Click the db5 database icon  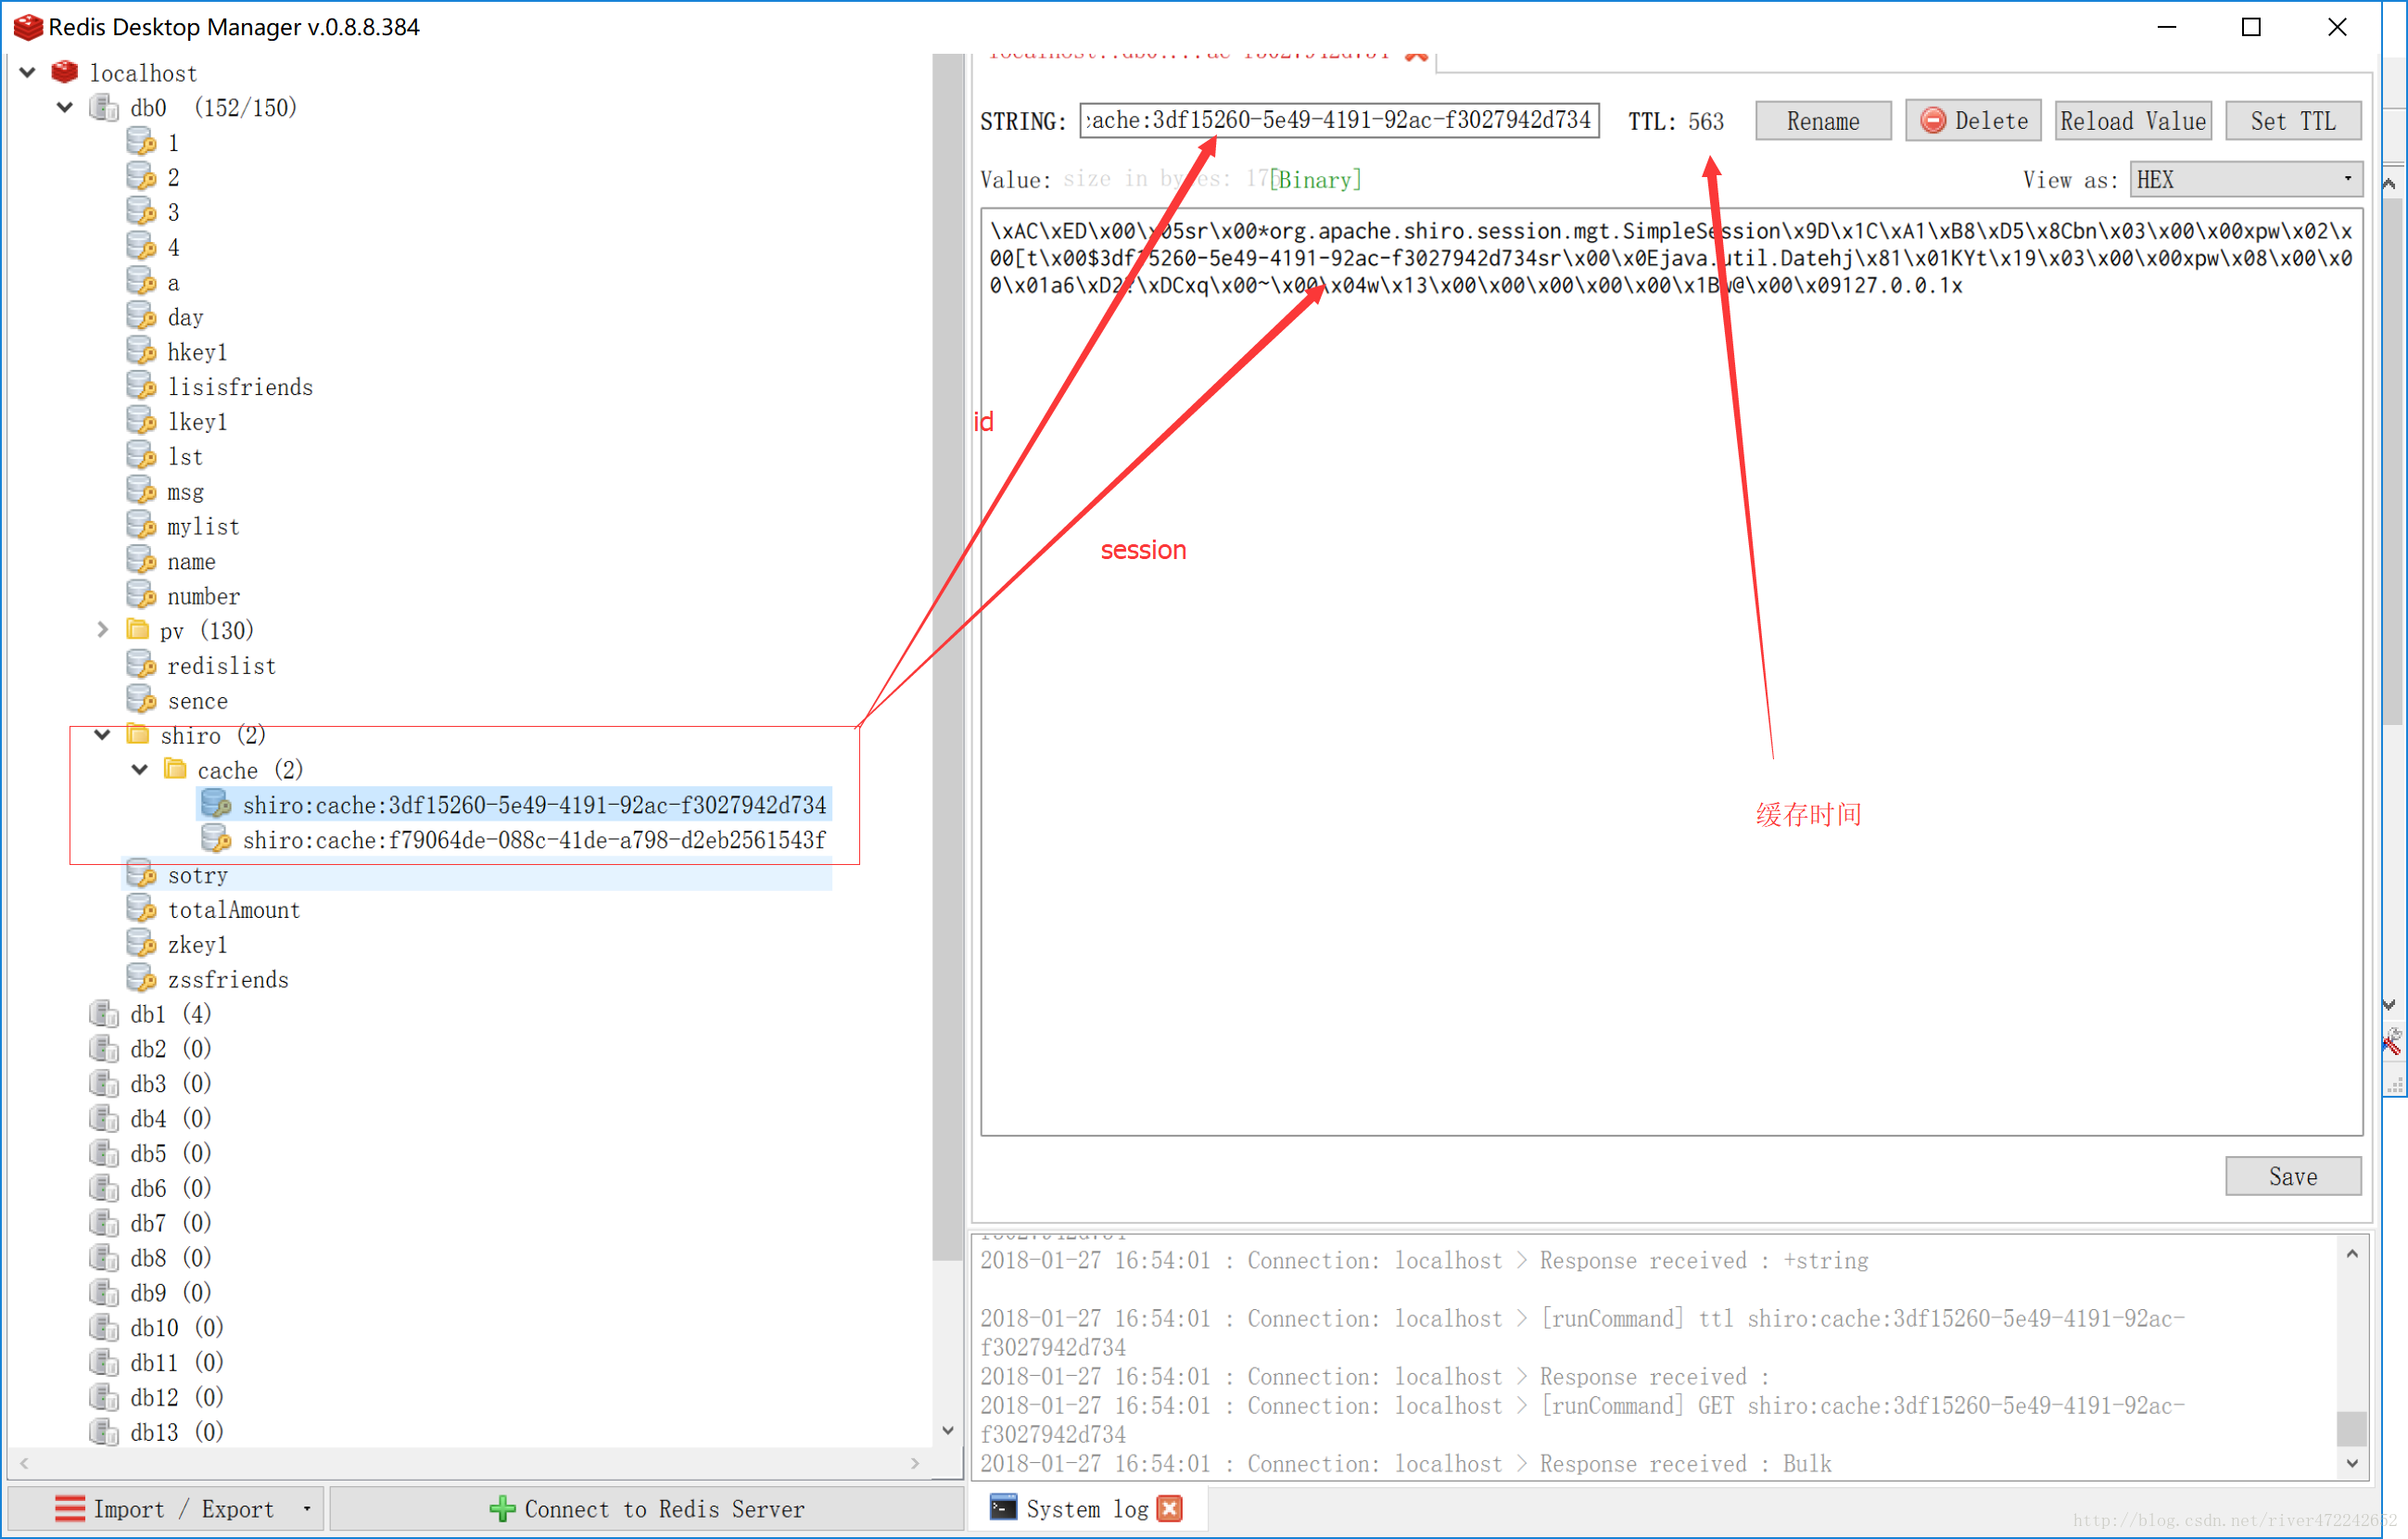(104, 1153)
